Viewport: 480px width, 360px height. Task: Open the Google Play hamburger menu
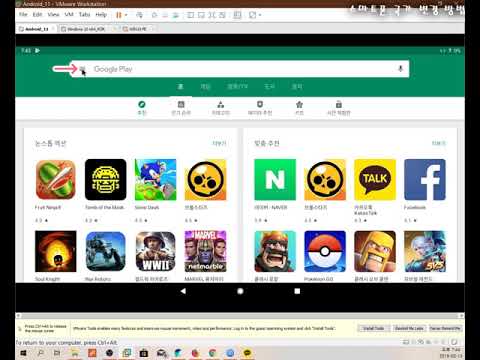pos(82,69)
